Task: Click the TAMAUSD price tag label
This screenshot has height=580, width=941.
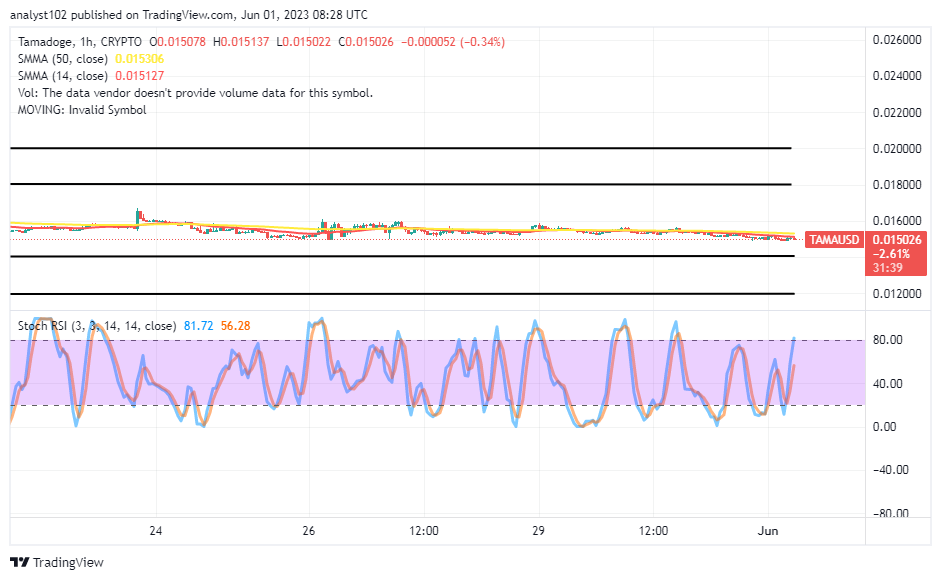Action: [x=834, y=240]
